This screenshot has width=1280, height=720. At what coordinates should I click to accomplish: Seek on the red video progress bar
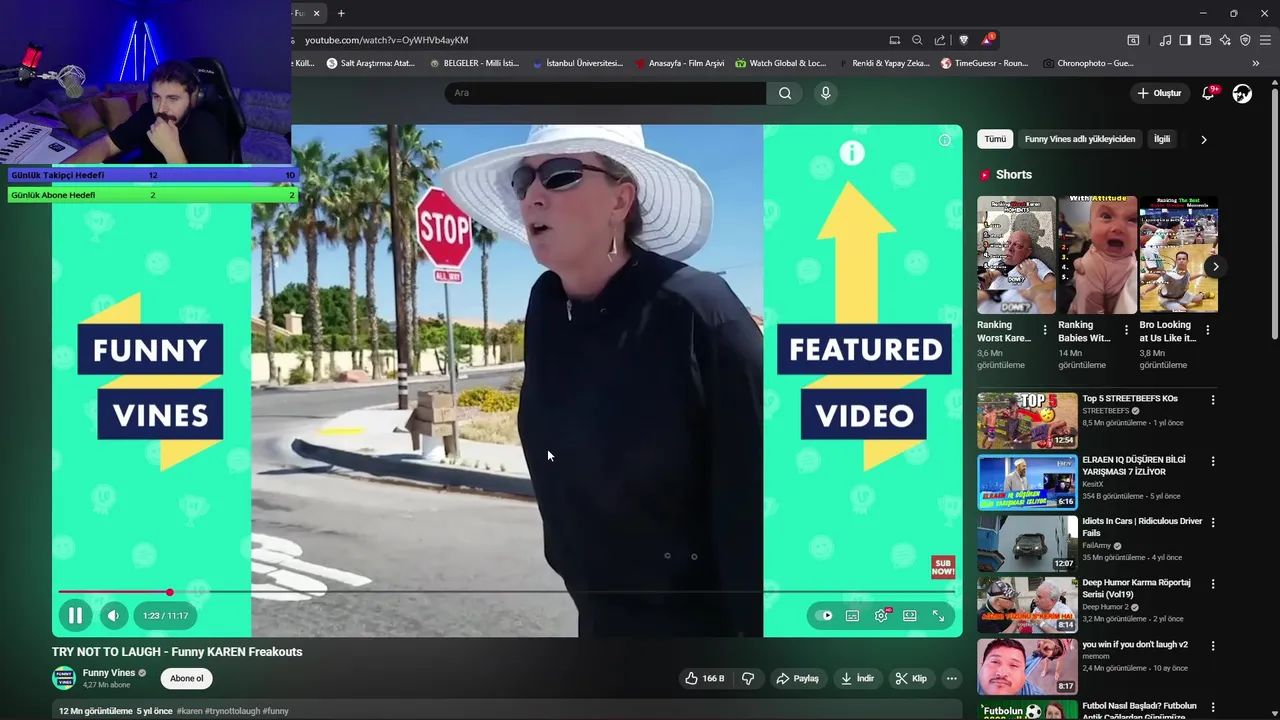click(x=507, y=592)
